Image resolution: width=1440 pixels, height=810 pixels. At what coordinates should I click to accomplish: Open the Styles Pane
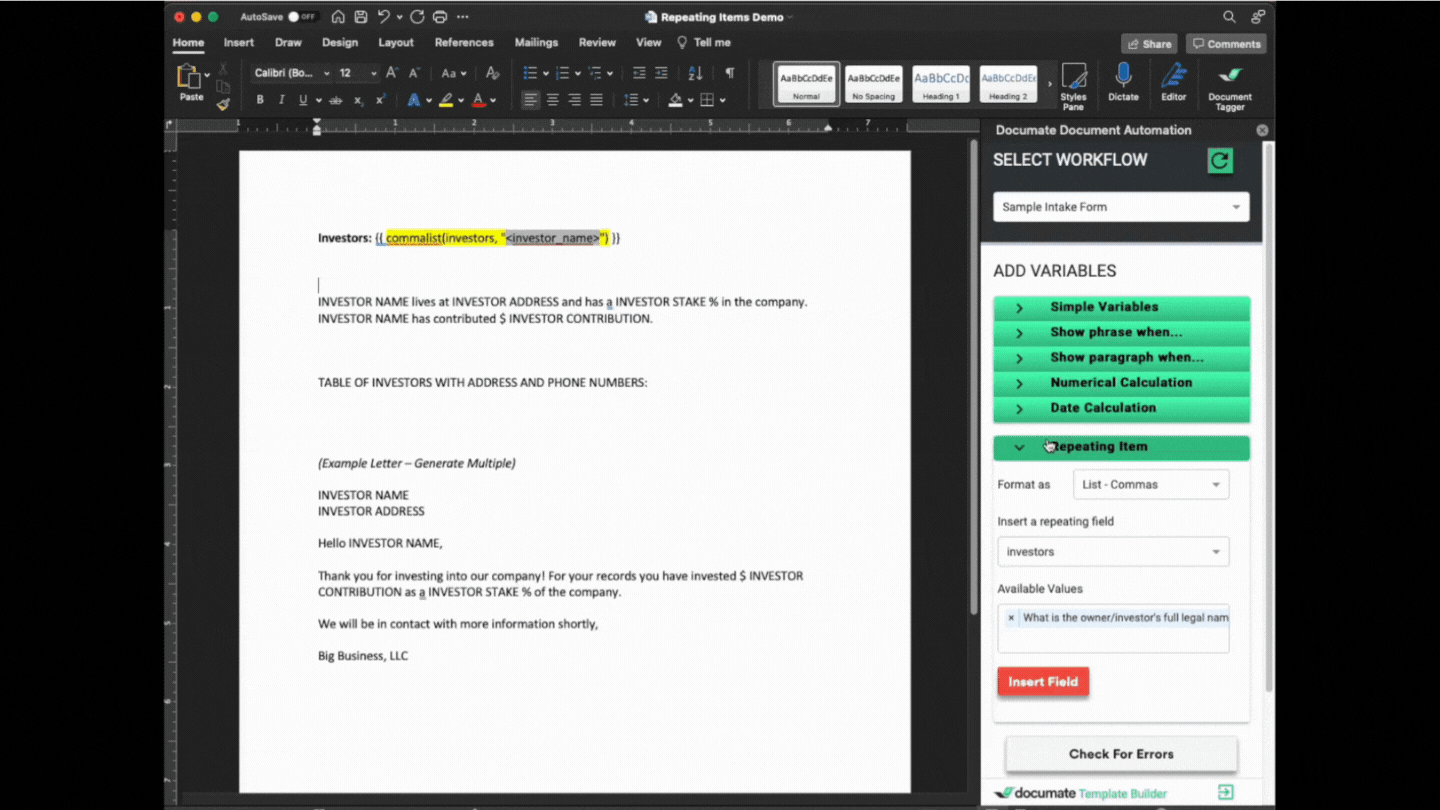click(1073, 86)
